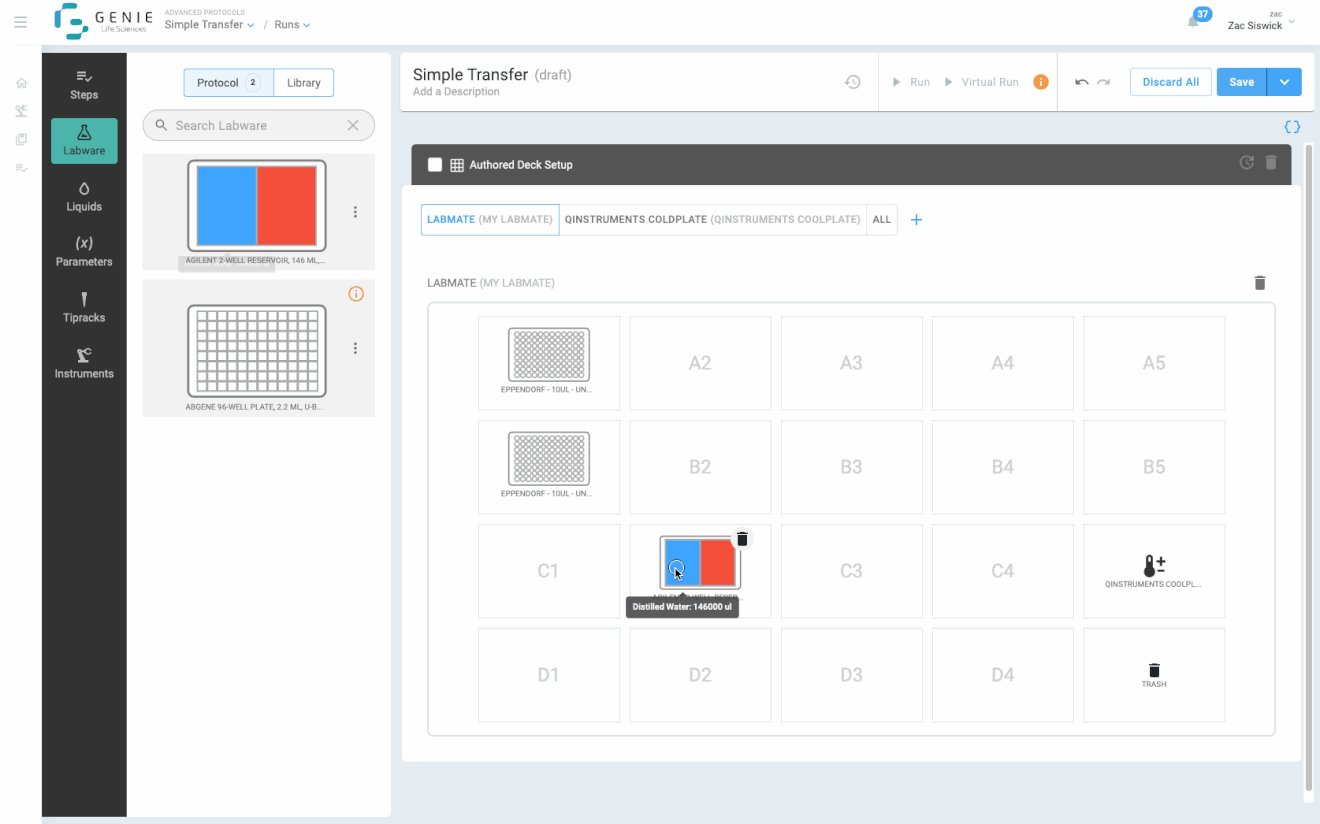Click empty deck slot A3
The width and height of the screenshot is (1320, 824).
tap(851, 363)
